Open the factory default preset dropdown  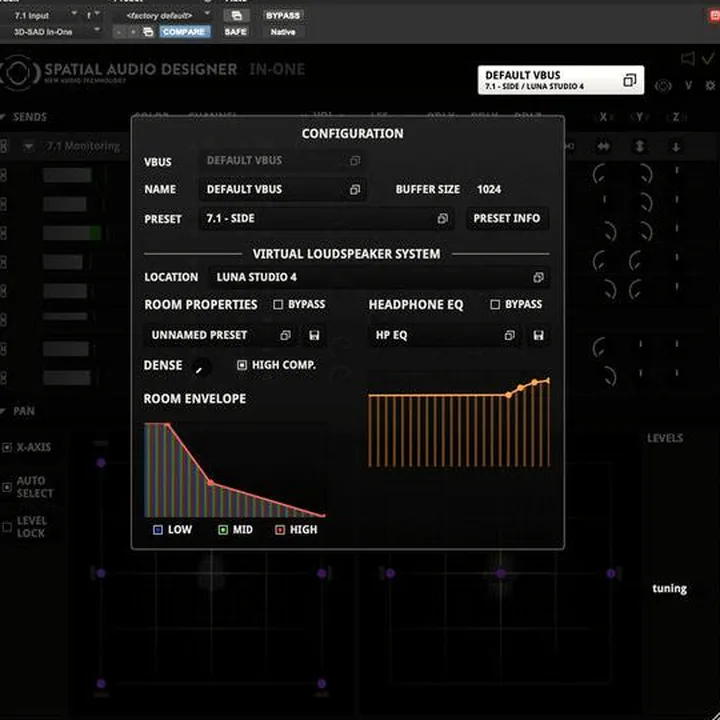164,16
